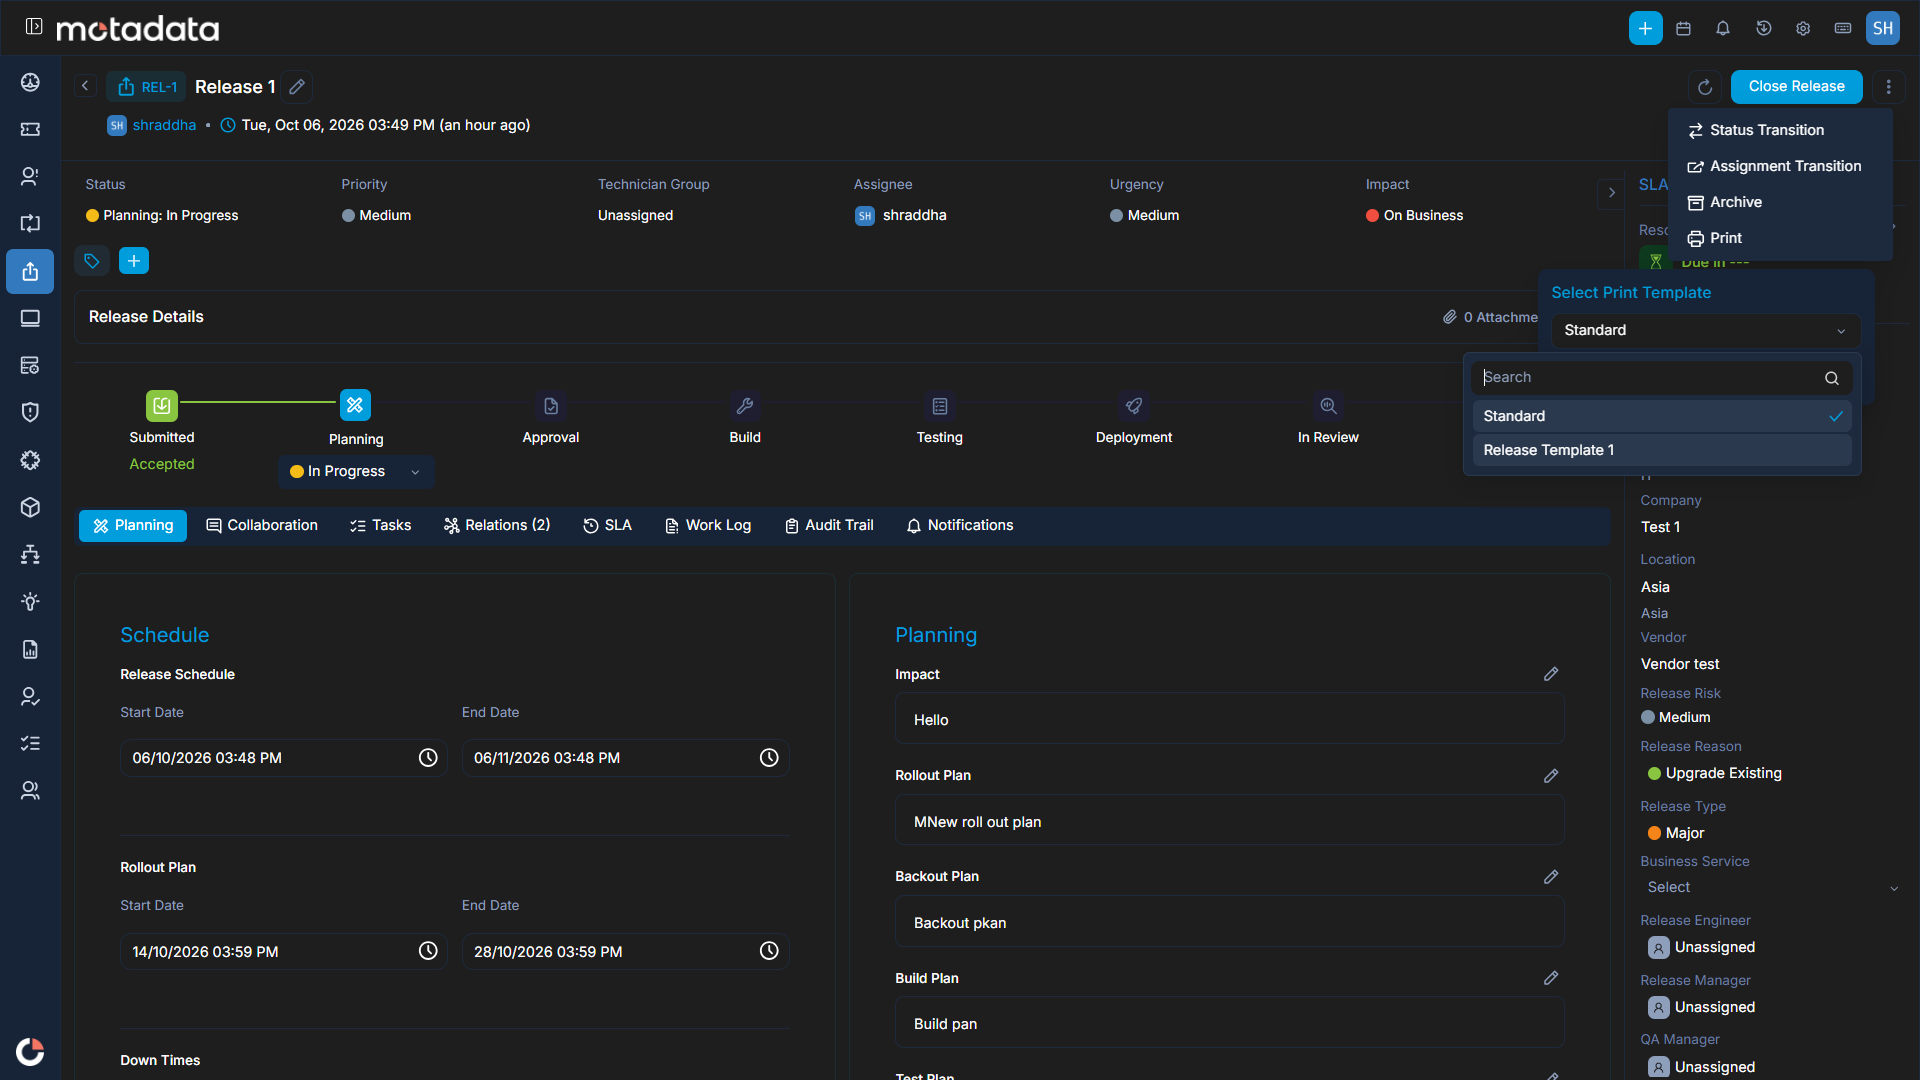Click the shraddha requester link
This screenshot has height=1080, width=1920.
(164, 125)
